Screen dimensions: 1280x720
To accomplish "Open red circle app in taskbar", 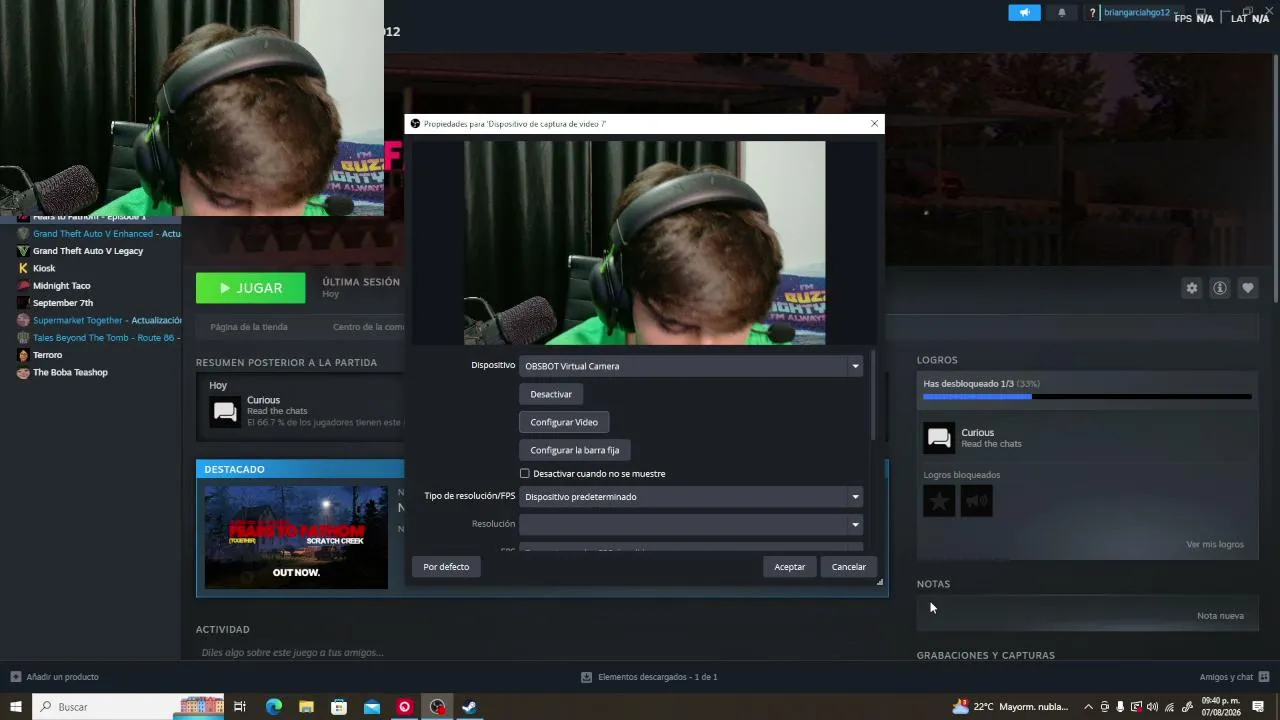I will [x=404, y=707].
